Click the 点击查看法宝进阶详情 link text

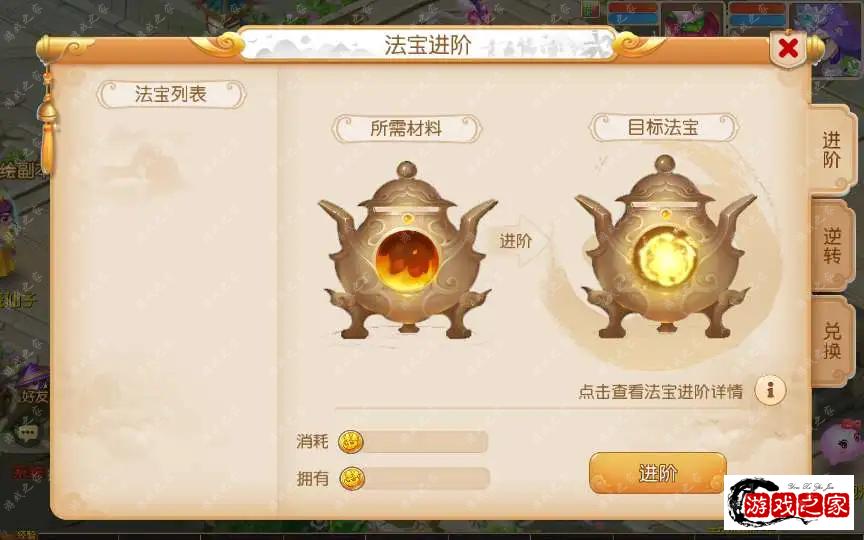click(661, 392)
